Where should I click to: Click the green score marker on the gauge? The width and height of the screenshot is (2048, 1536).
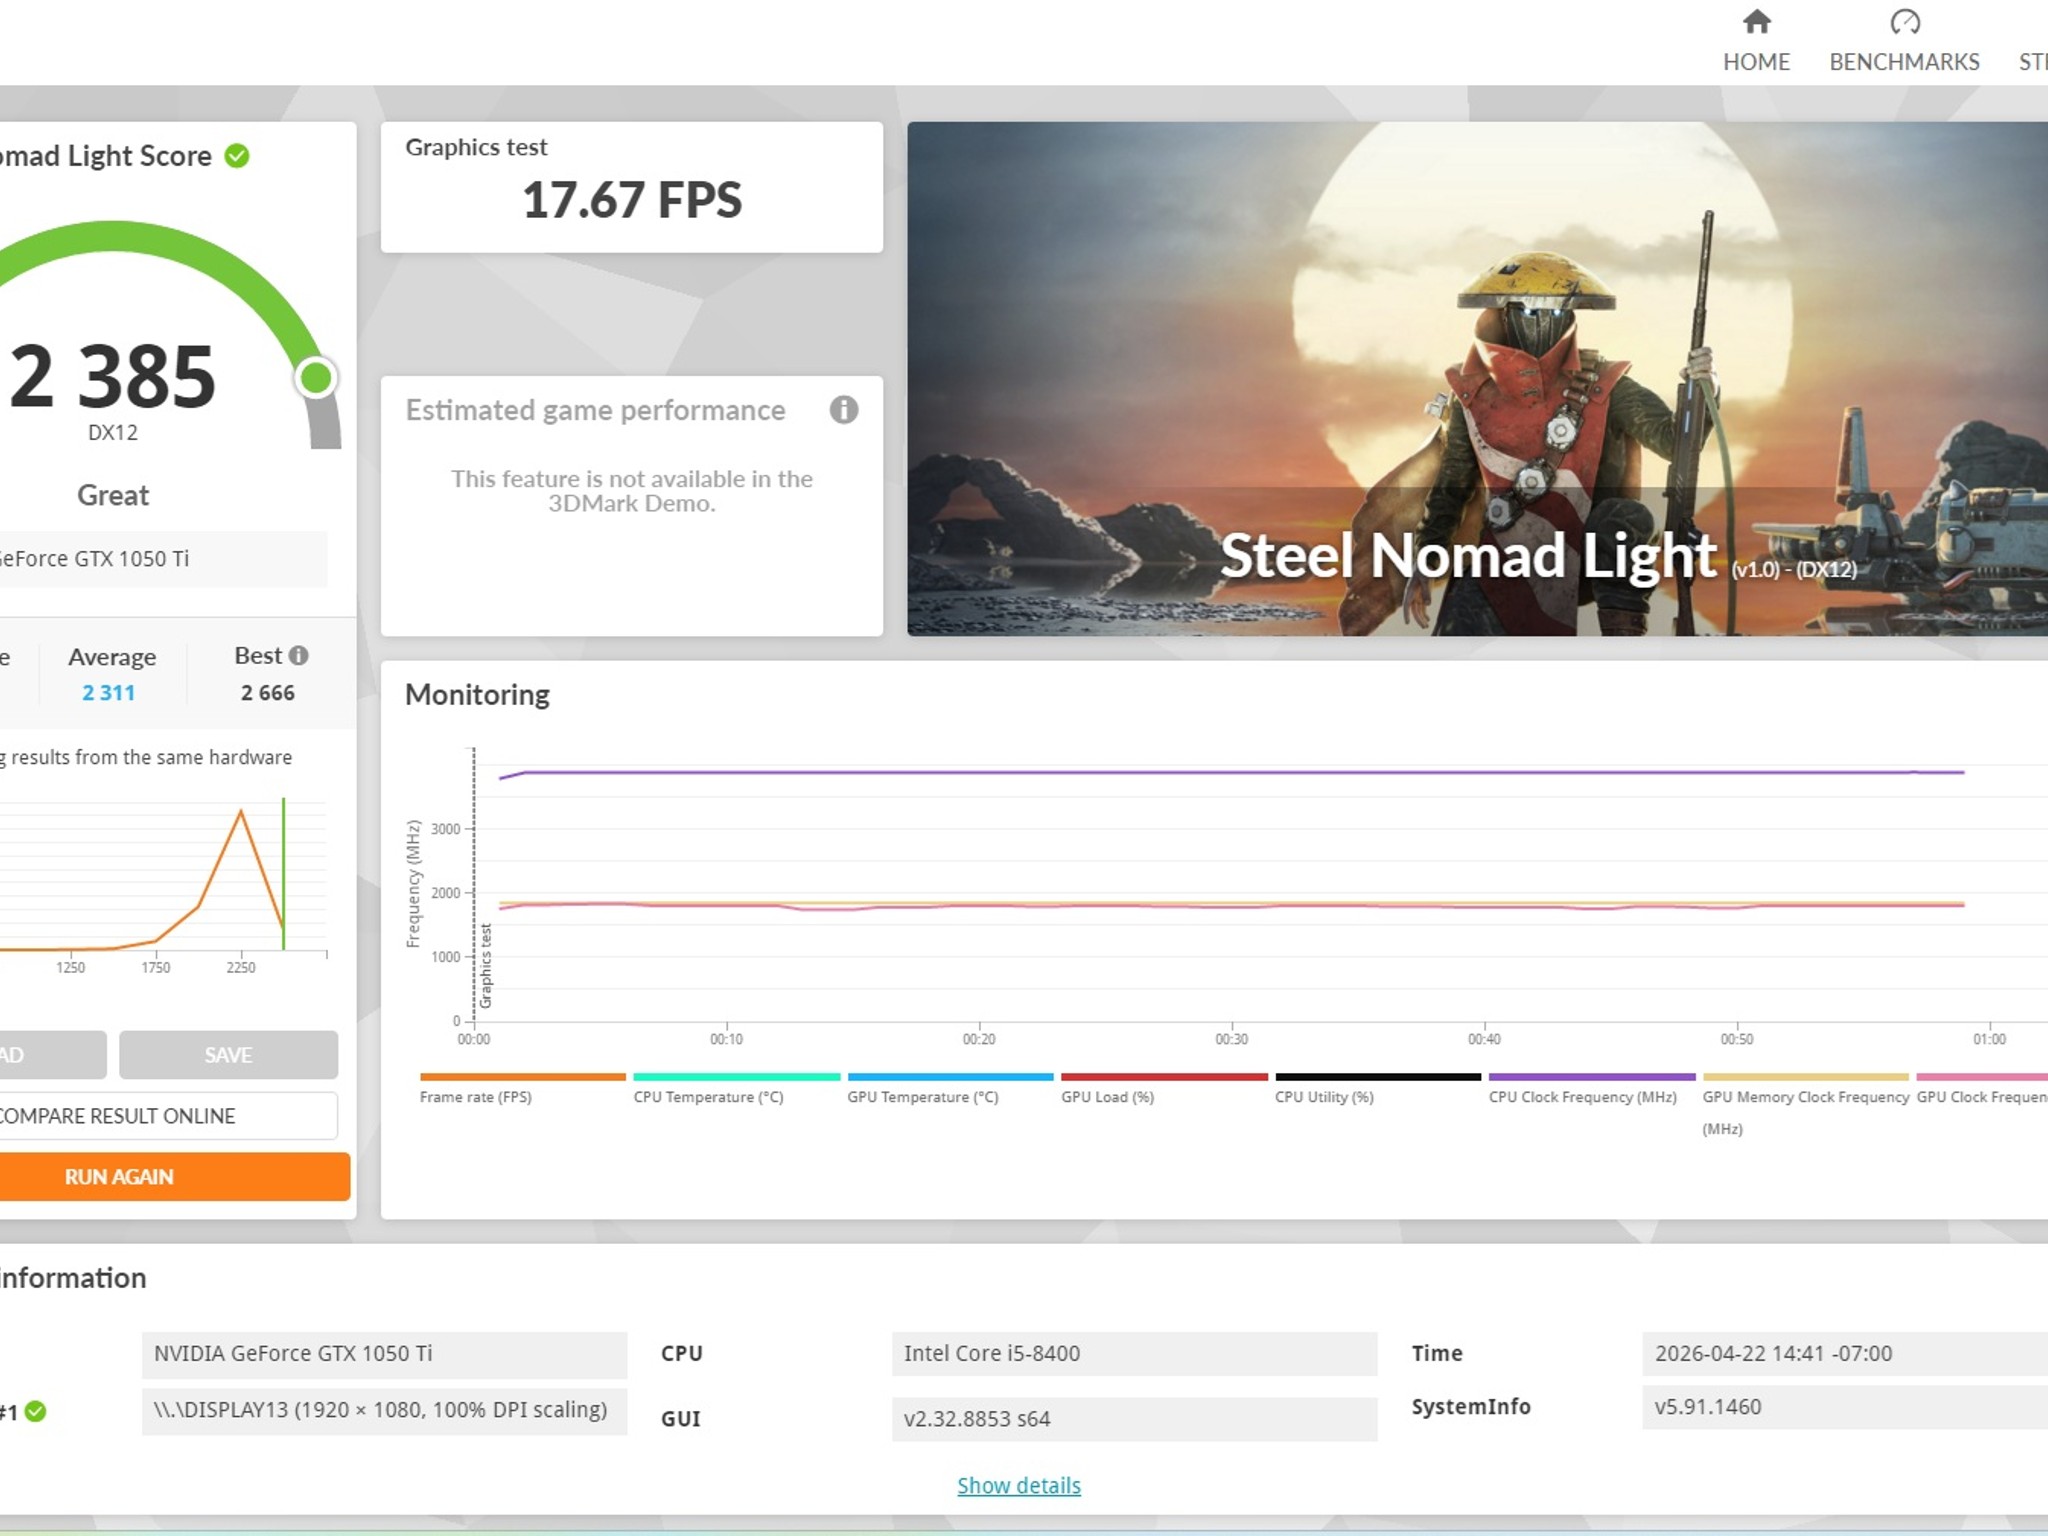tap(317, 378)
